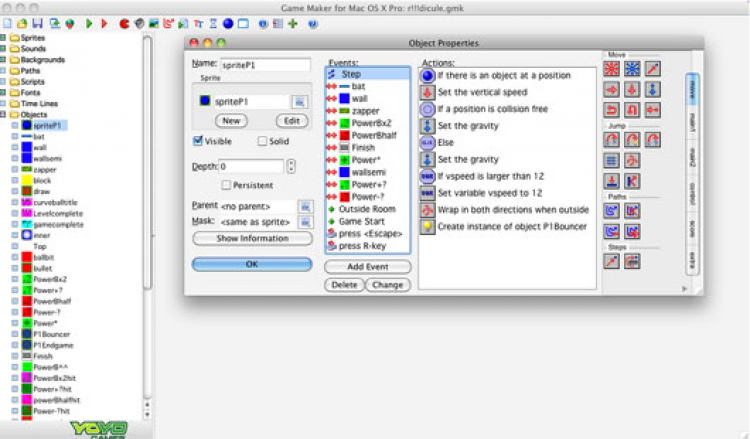Viewport: 750px width, 439px height.
Task: Switch to the main1 actions tab
Action: [x=692, y=123]
